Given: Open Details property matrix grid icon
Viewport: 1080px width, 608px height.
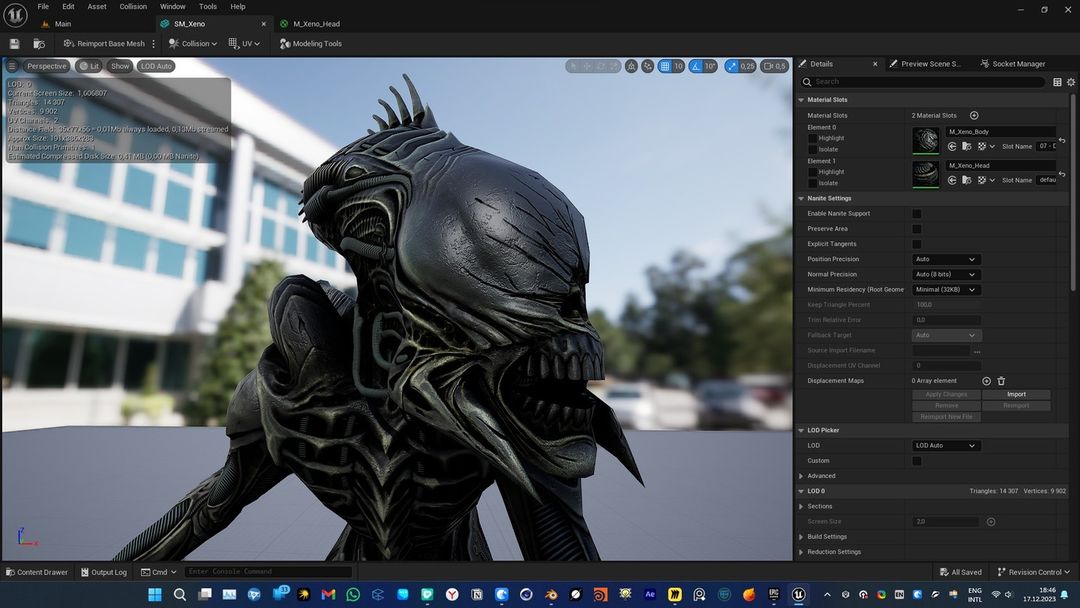Looking at the screenshot, I should 1057,82.
